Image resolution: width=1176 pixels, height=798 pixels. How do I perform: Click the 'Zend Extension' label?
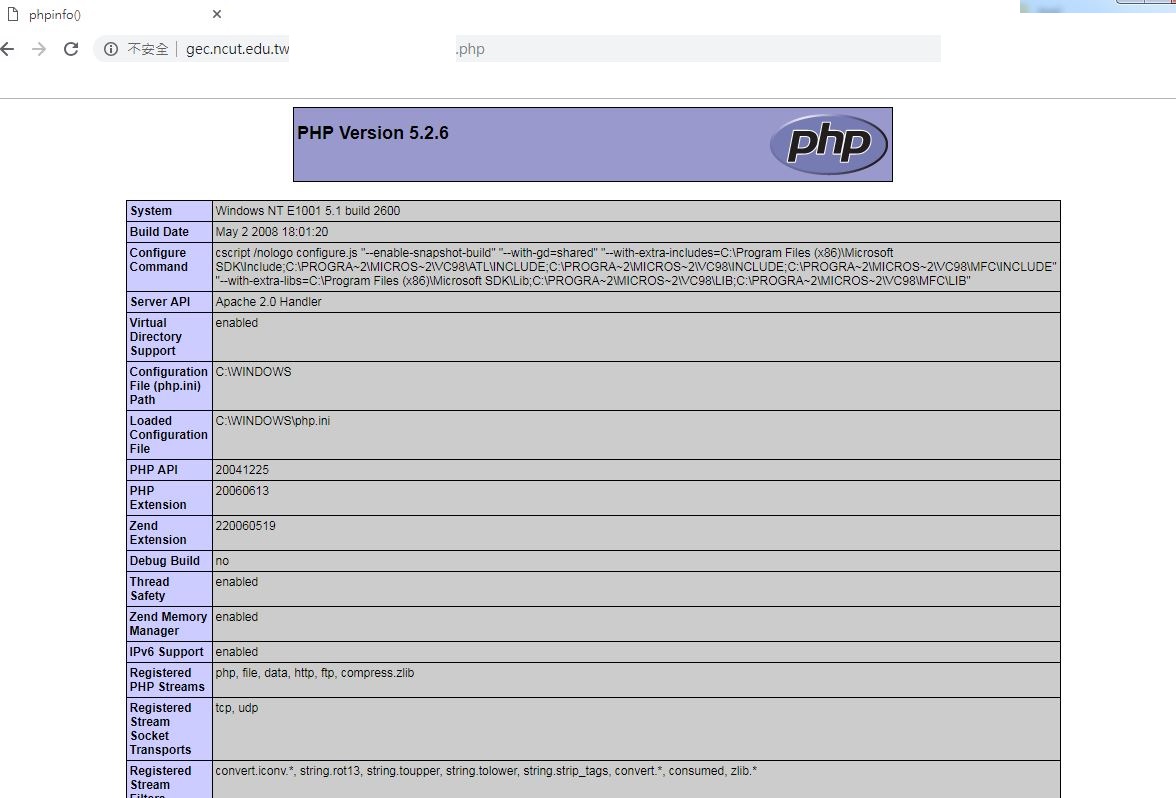(x=158, y=532)
